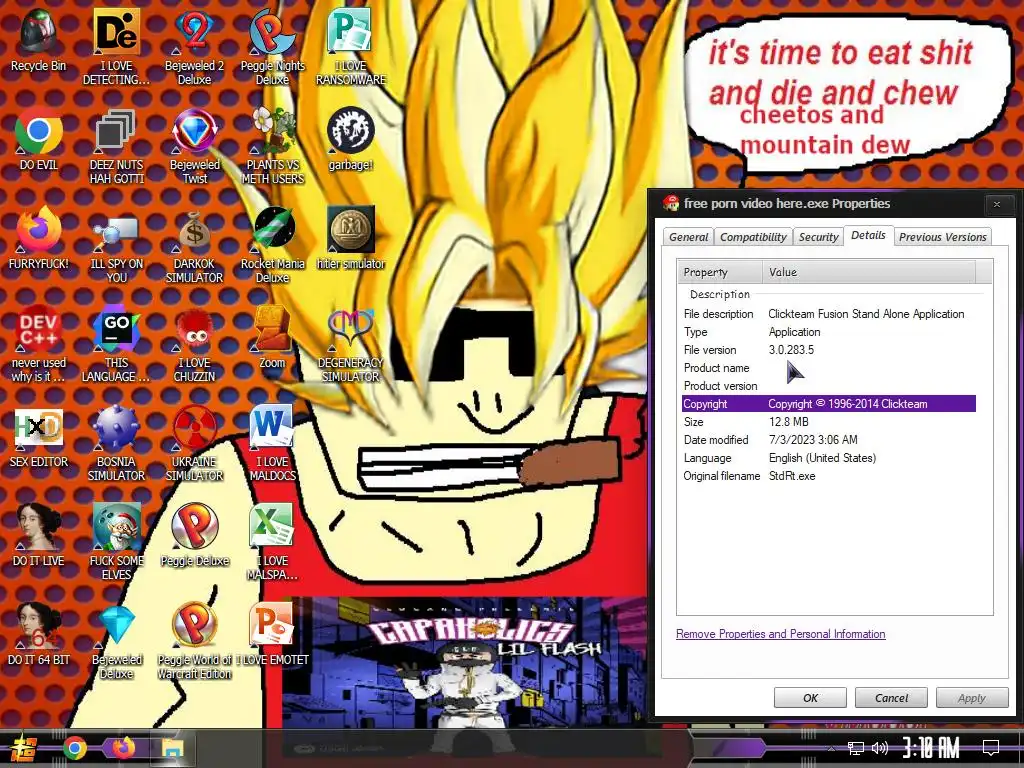
Task: Select the 'DEGENERACY SIMULATOR' icon
Action: click(x=351, y=344)
